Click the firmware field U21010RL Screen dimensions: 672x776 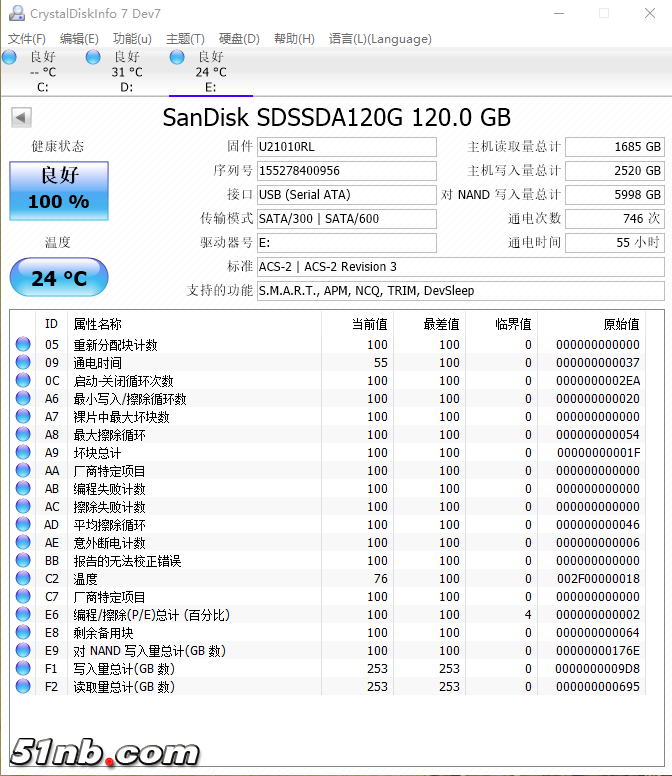[347, 147]
